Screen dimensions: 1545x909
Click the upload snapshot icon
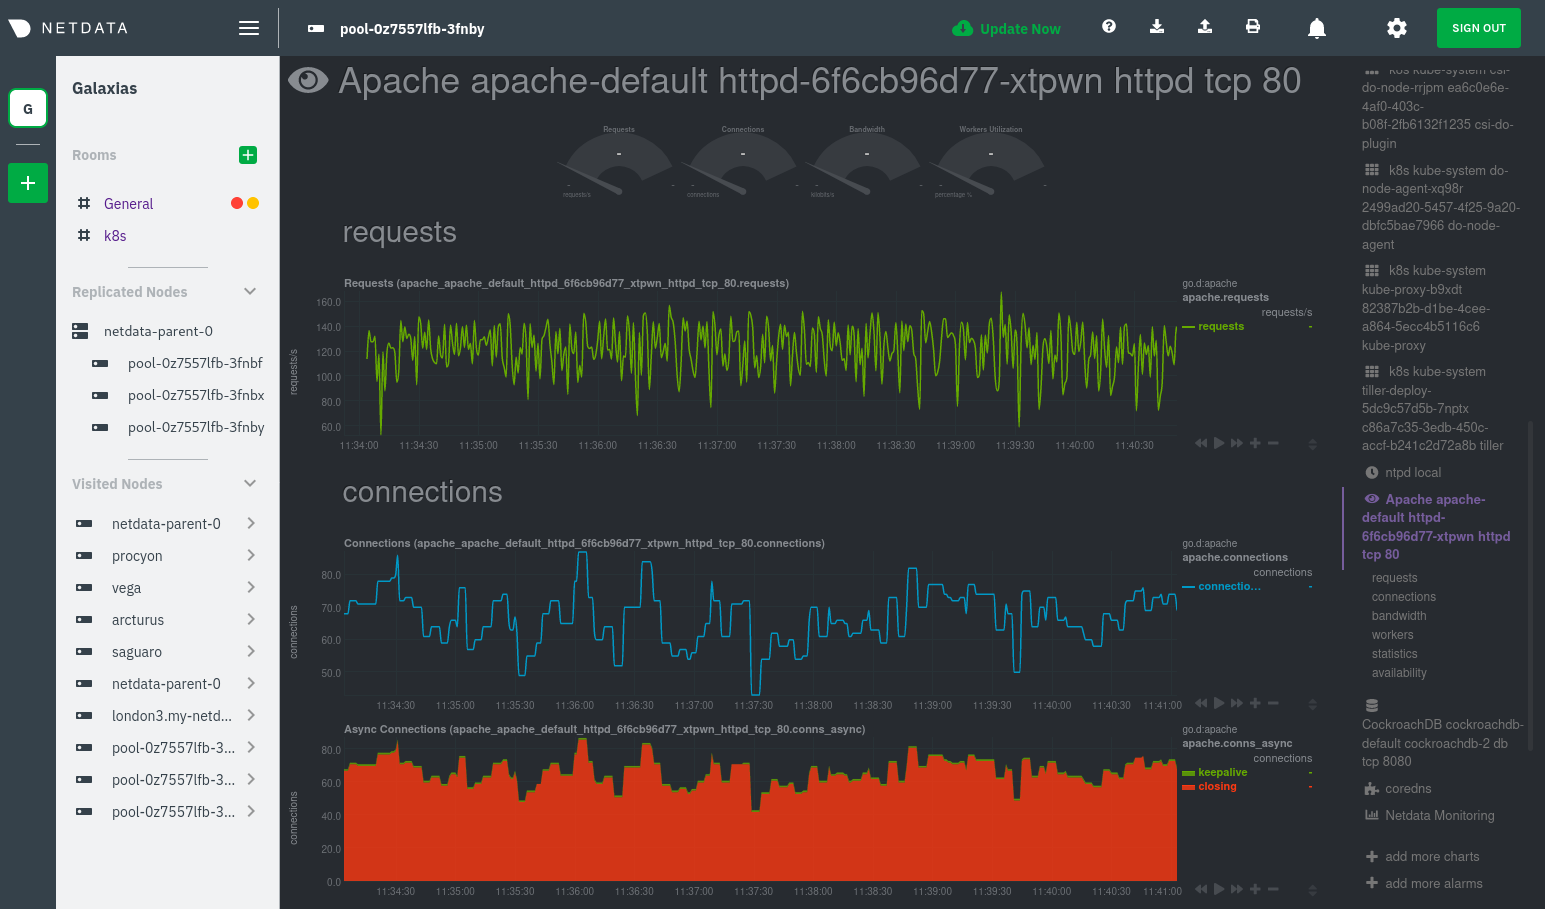[1205, 27]
